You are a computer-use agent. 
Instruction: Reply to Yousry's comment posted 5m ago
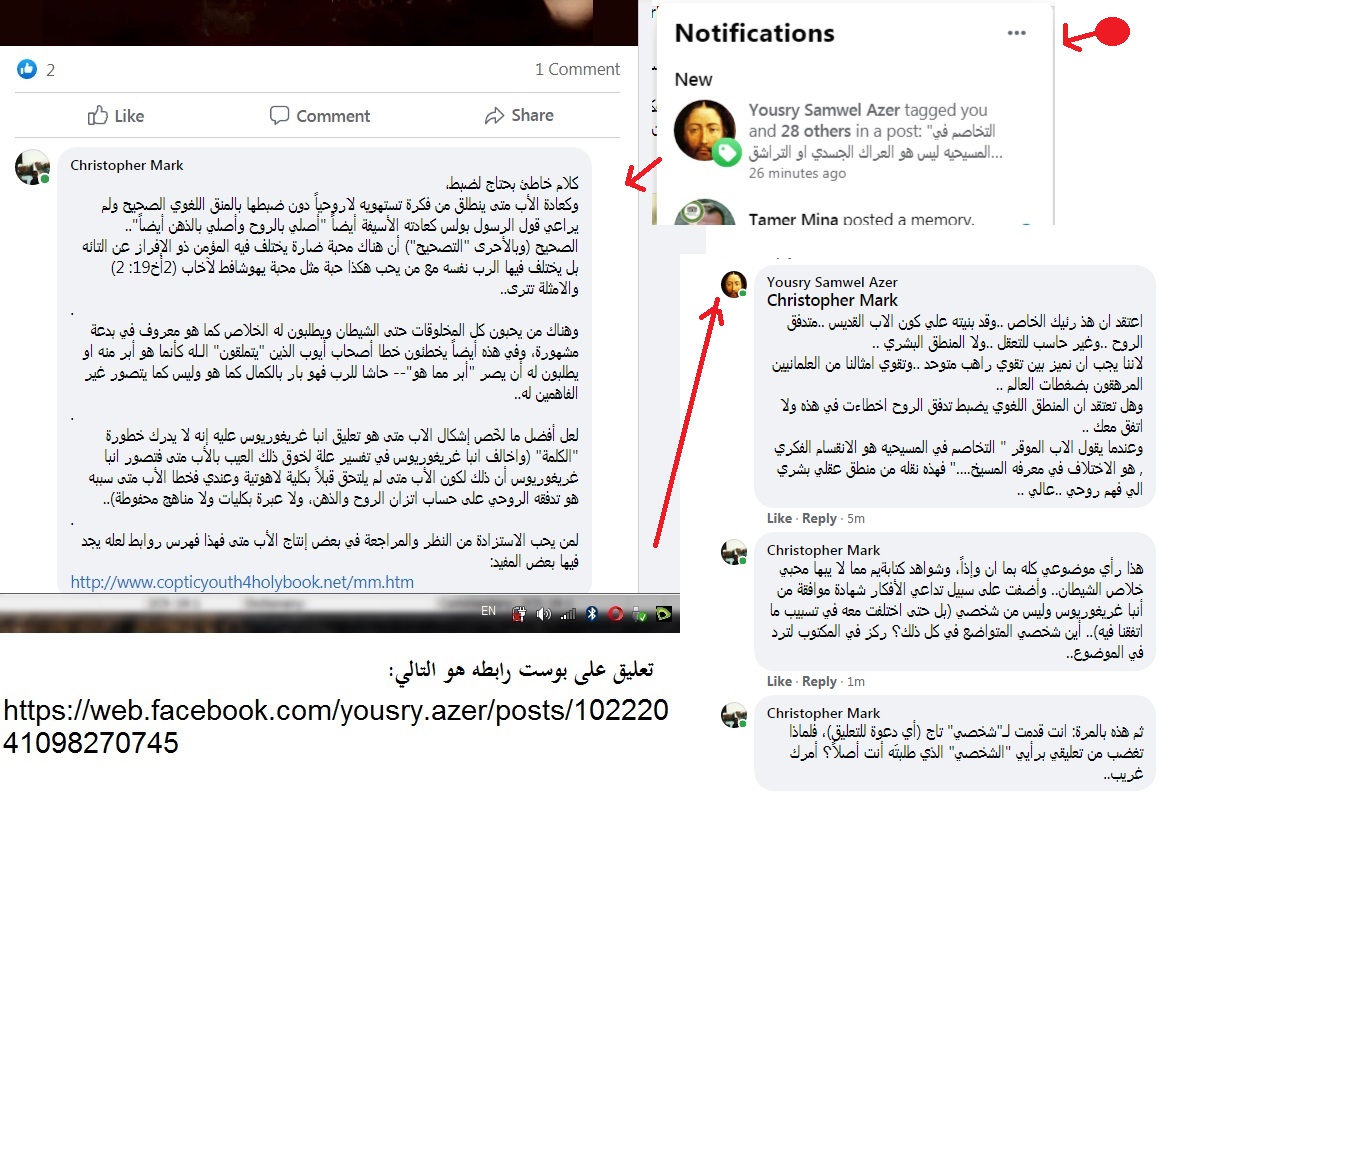pos(819,518)
